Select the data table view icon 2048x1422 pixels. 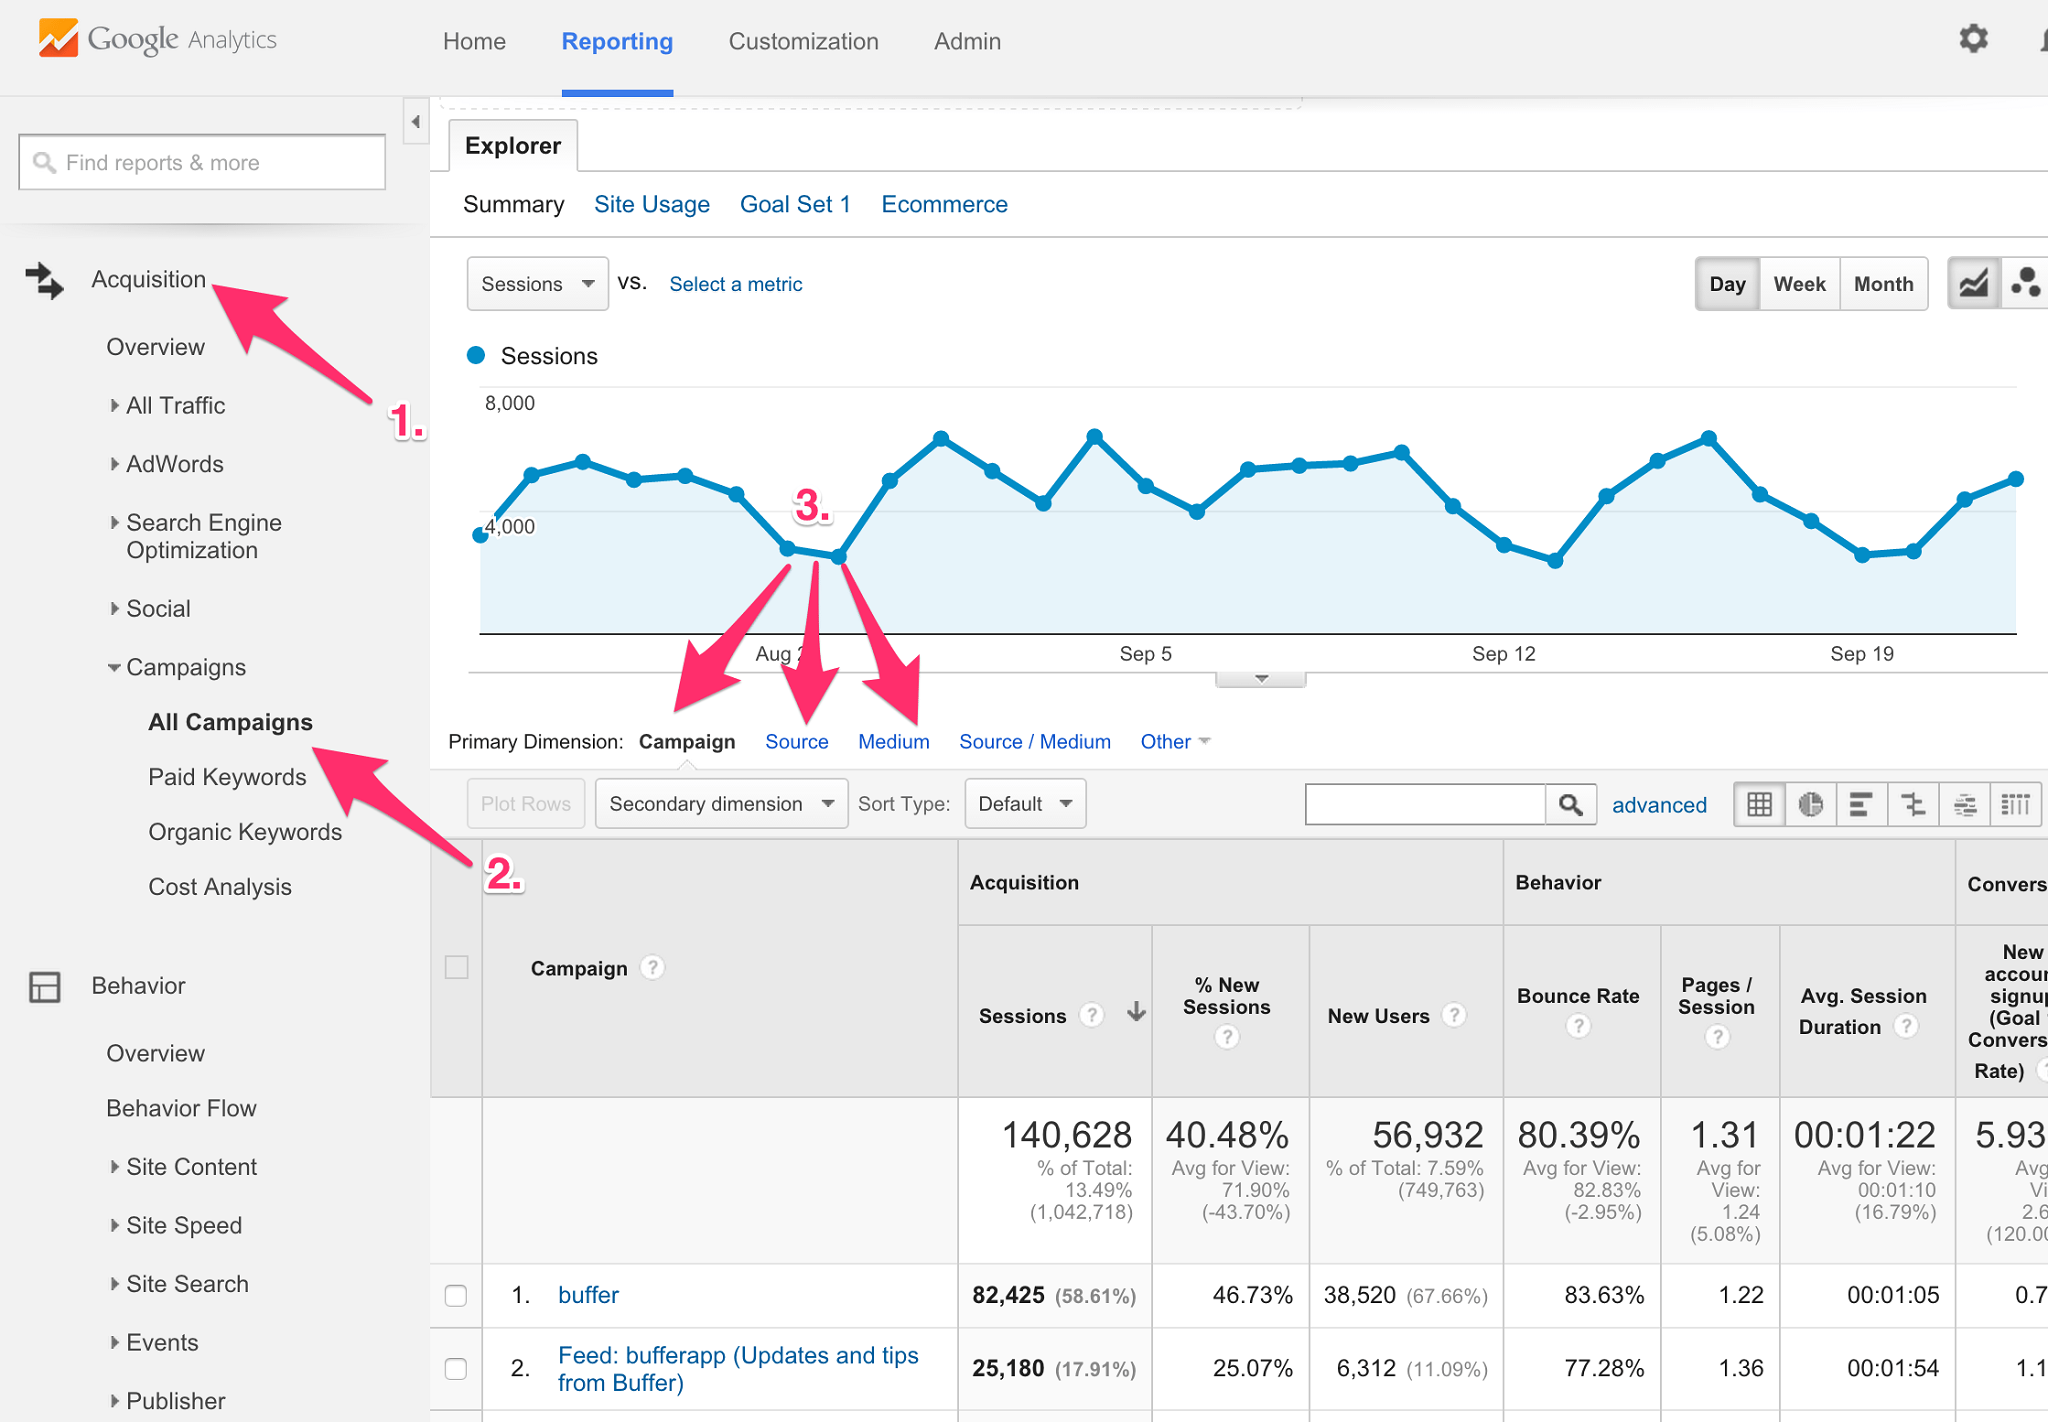(x=1759, y=804)
